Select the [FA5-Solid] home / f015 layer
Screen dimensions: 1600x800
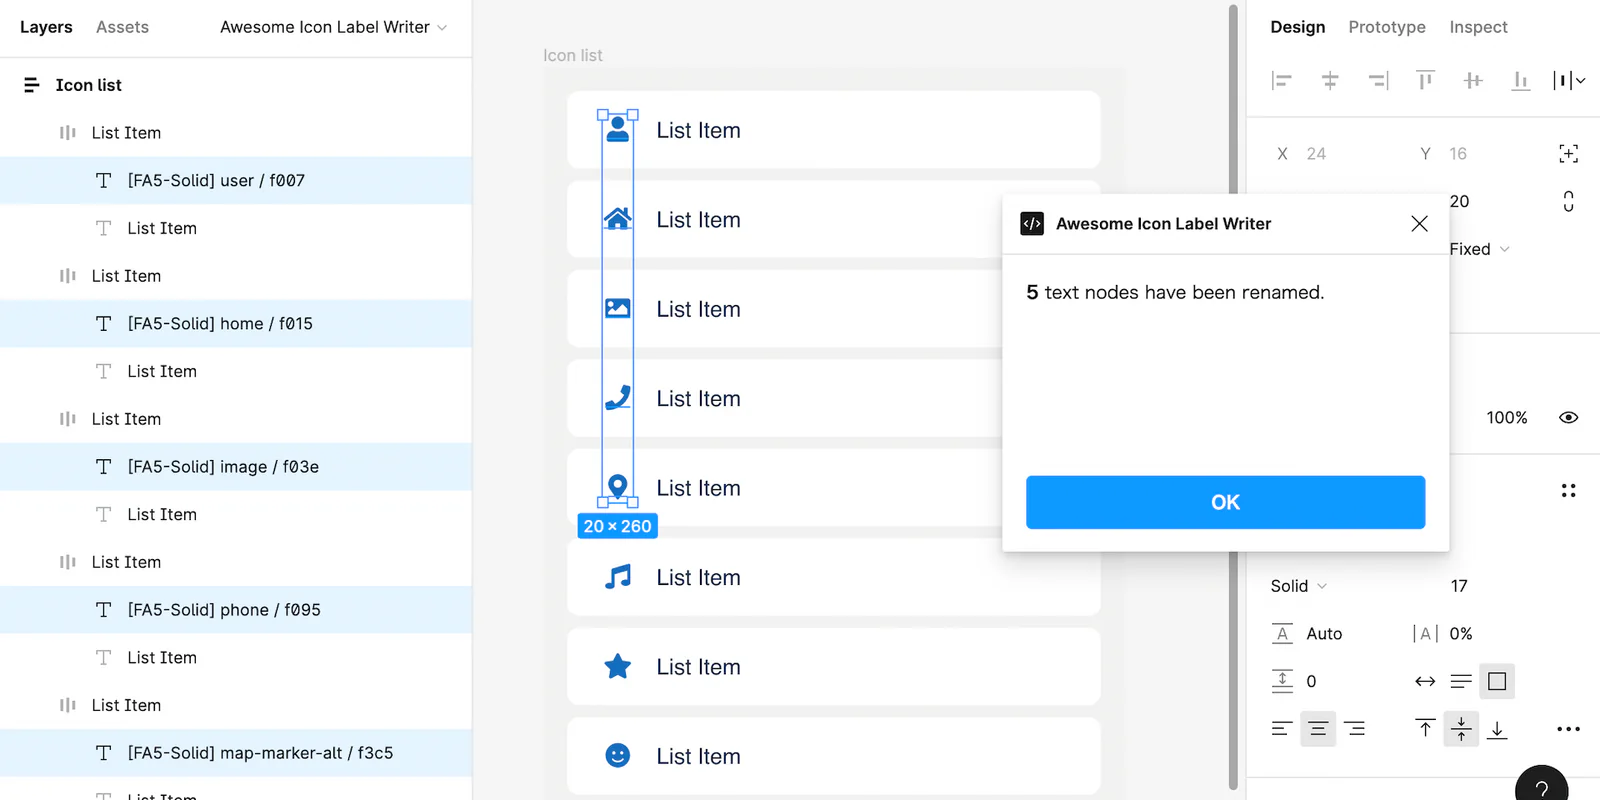[x=236, y=323]
